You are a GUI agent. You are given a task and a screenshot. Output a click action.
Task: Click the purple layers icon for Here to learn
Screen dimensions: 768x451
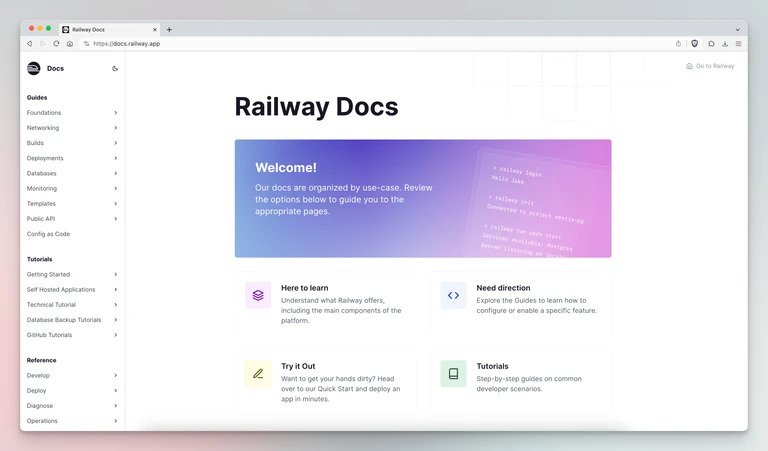258,295
